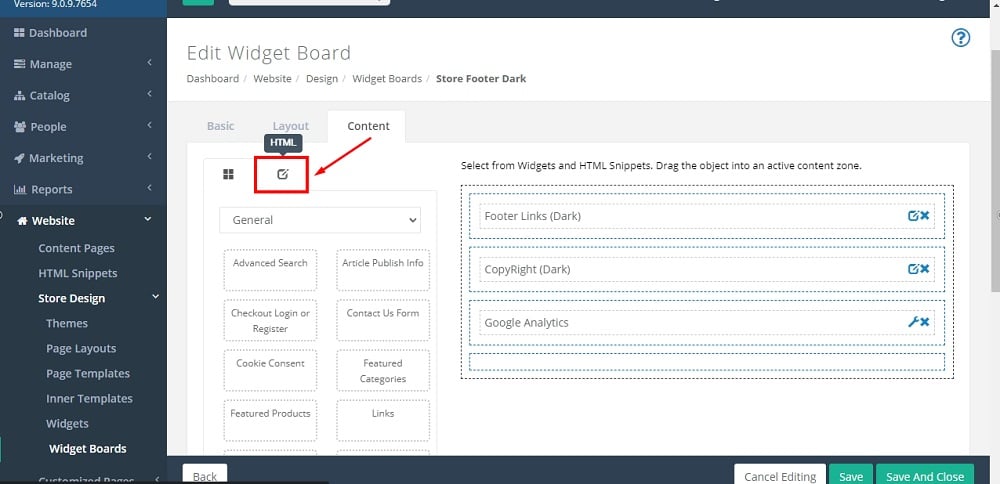Select the Featured Products widget
1000x484 pixels.
pyautogui.click(x=270, y=421)
